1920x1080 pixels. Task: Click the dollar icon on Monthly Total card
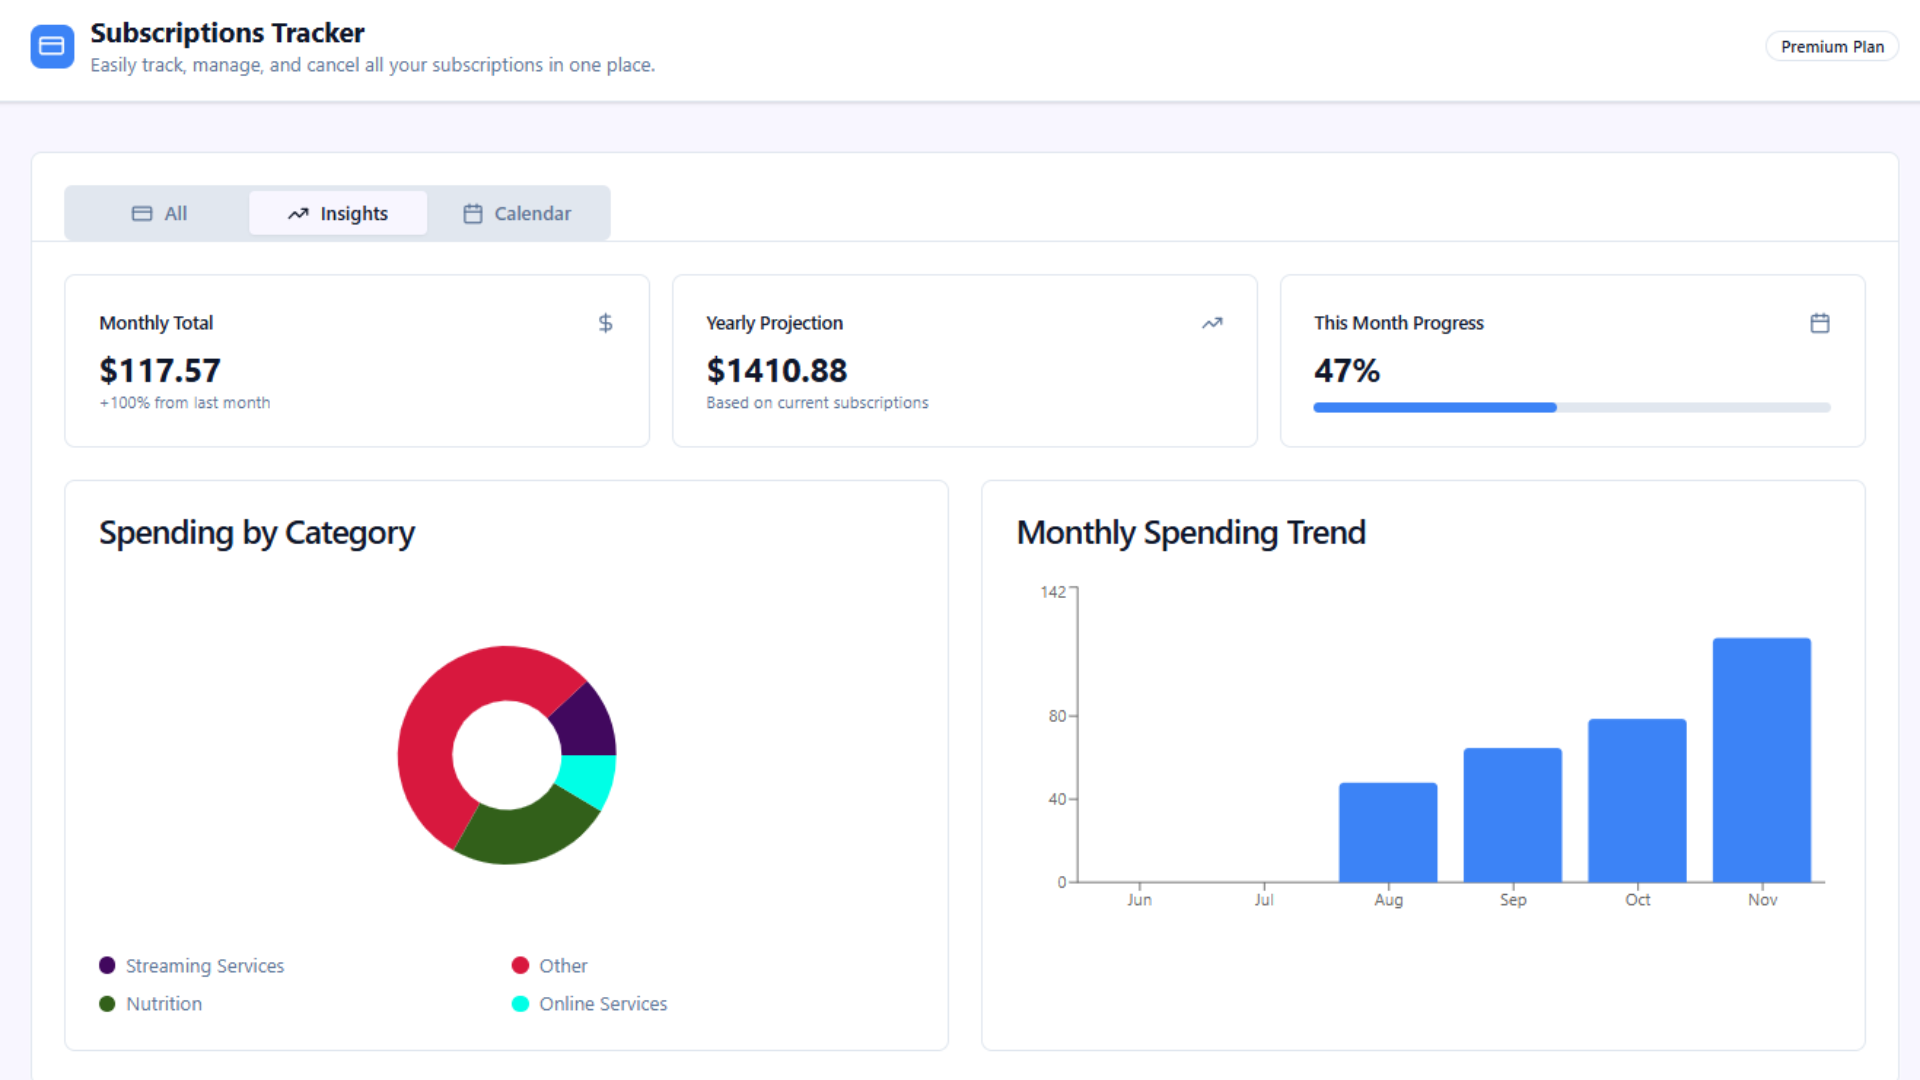[x=605, y=323]
